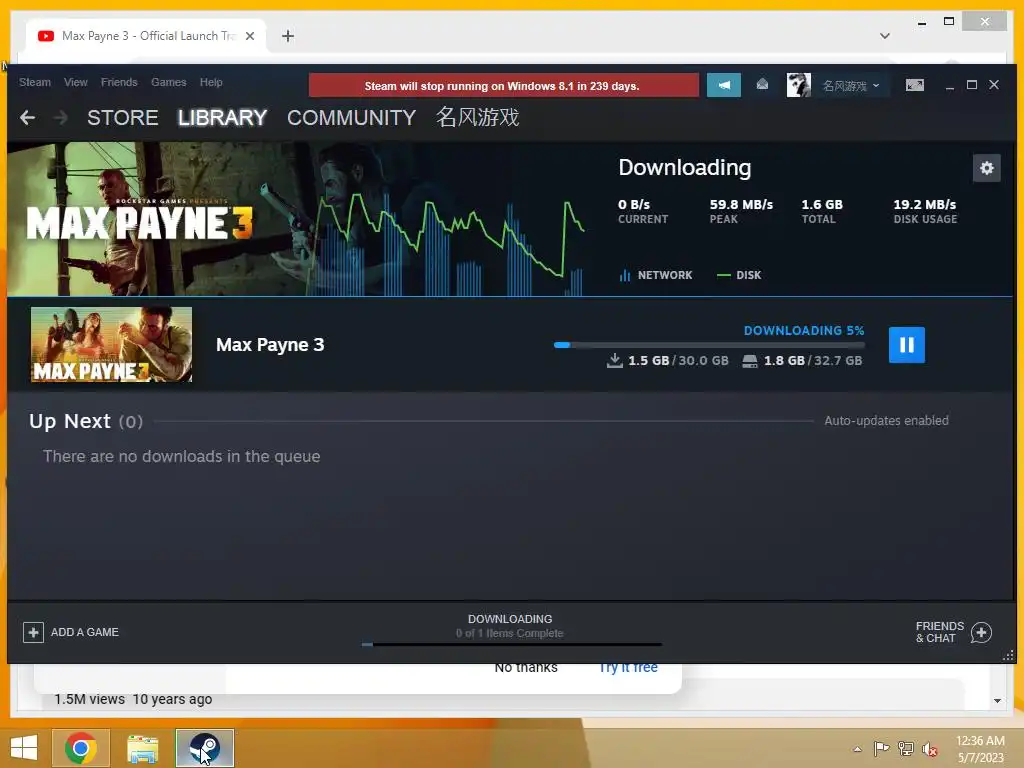Viewport: 1024px width, 768px height.
Task: Click the FRIENDS & CHAT label
Action: tap(940, 632)
